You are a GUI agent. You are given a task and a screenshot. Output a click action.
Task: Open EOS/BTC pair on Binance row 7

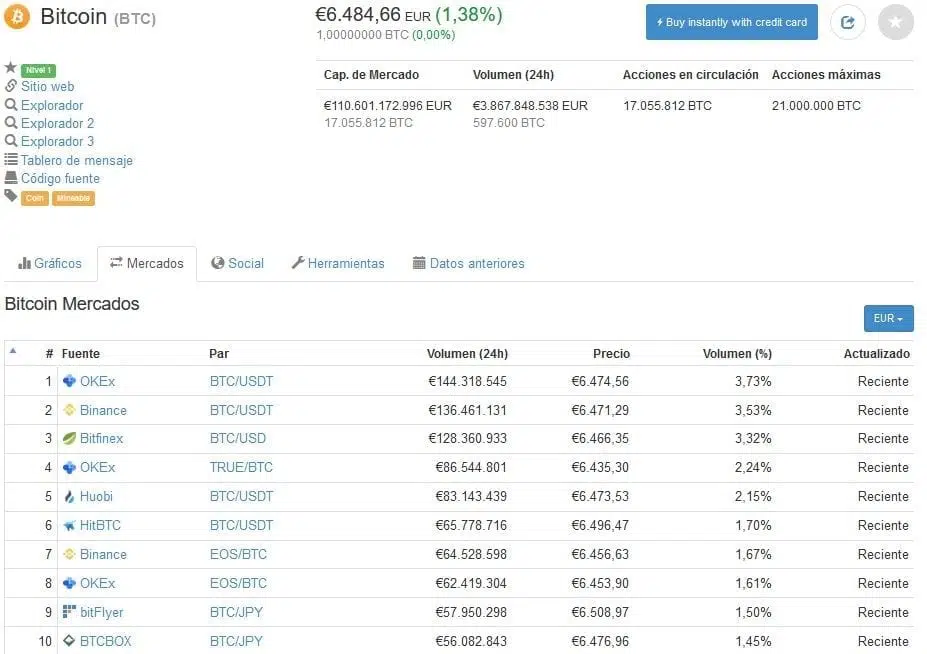click(x=238, y=554)
